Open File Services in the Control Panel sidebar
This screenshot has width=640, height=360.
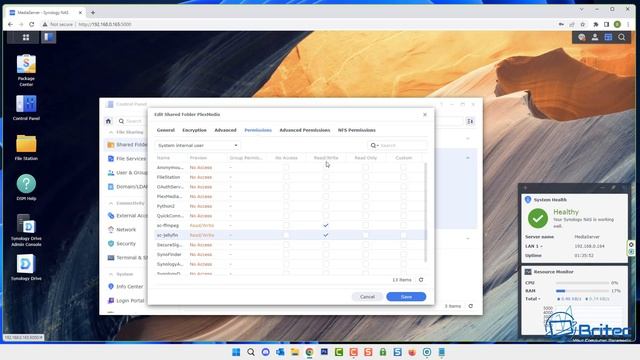click(127, 158)
